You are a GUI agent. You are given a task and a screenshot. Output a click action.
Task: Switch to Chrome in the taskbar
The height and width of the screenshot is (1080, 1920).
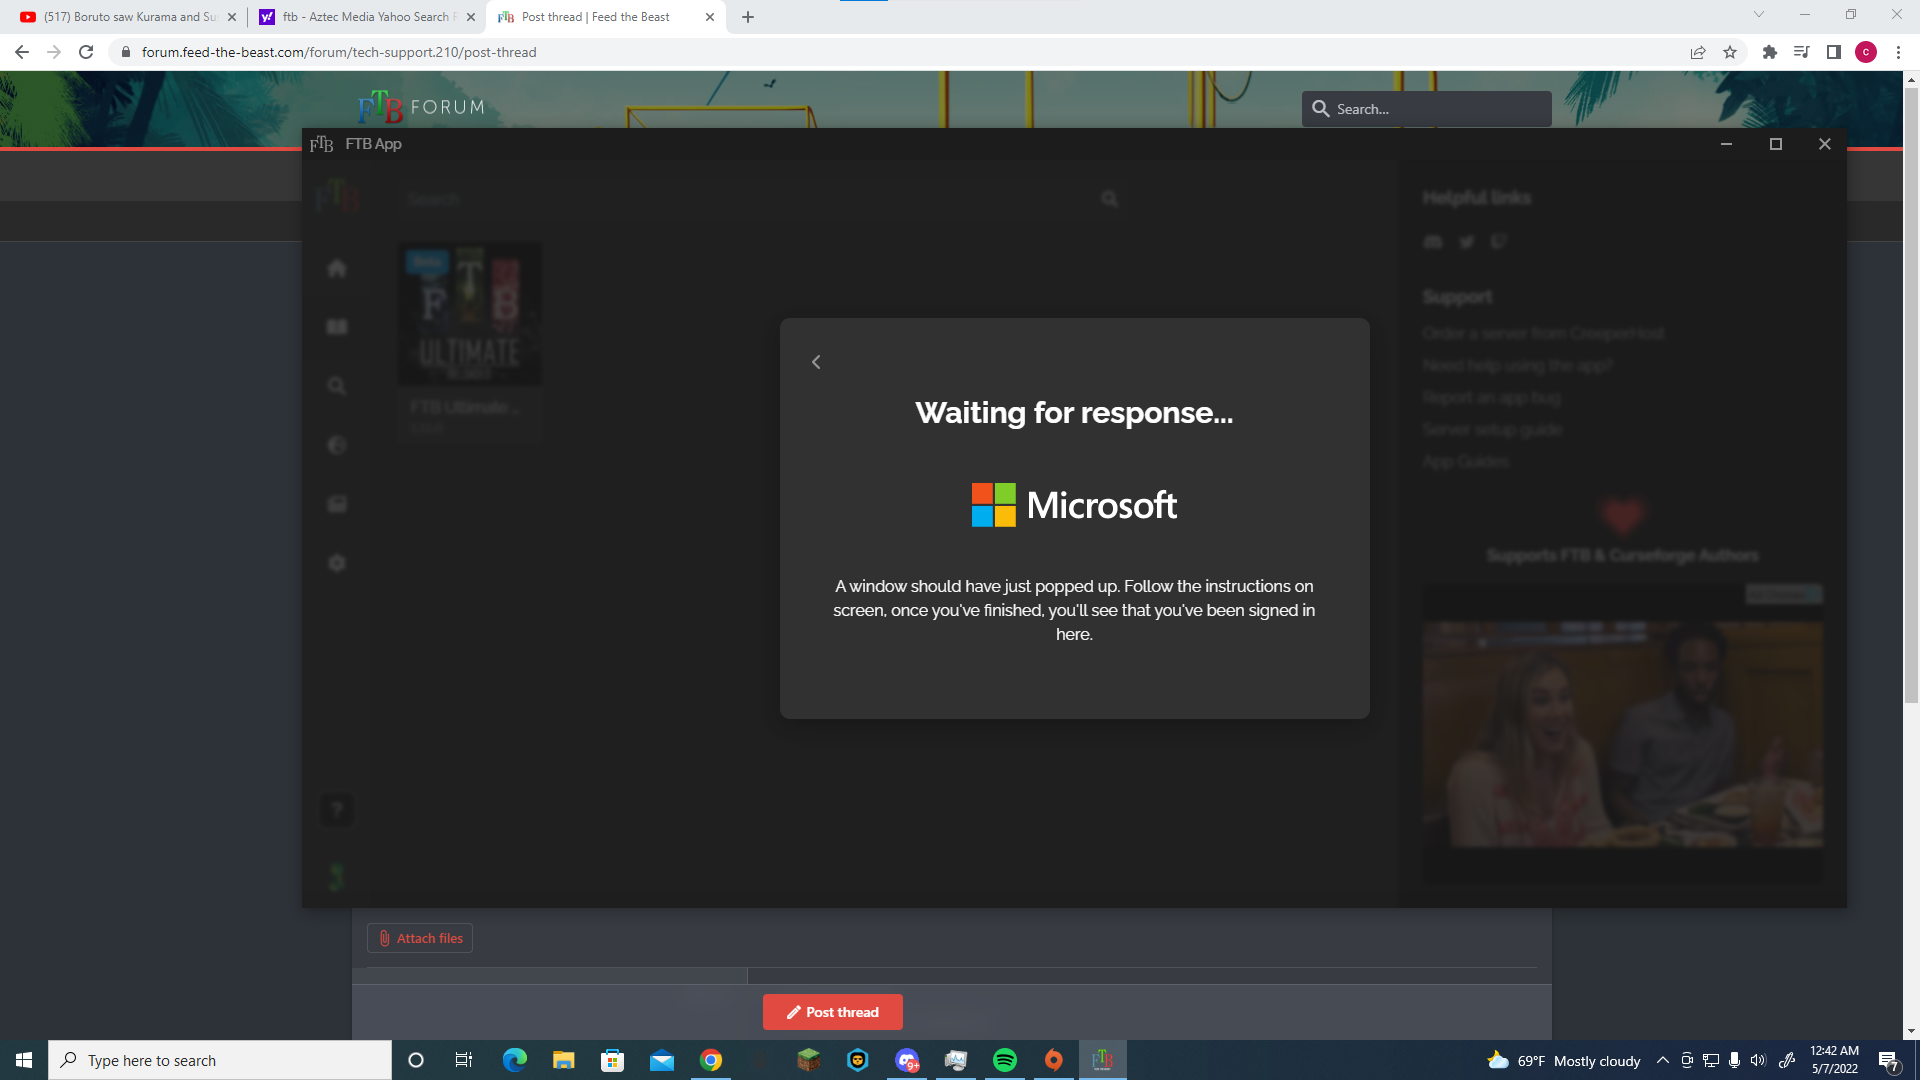point(711,1060)
